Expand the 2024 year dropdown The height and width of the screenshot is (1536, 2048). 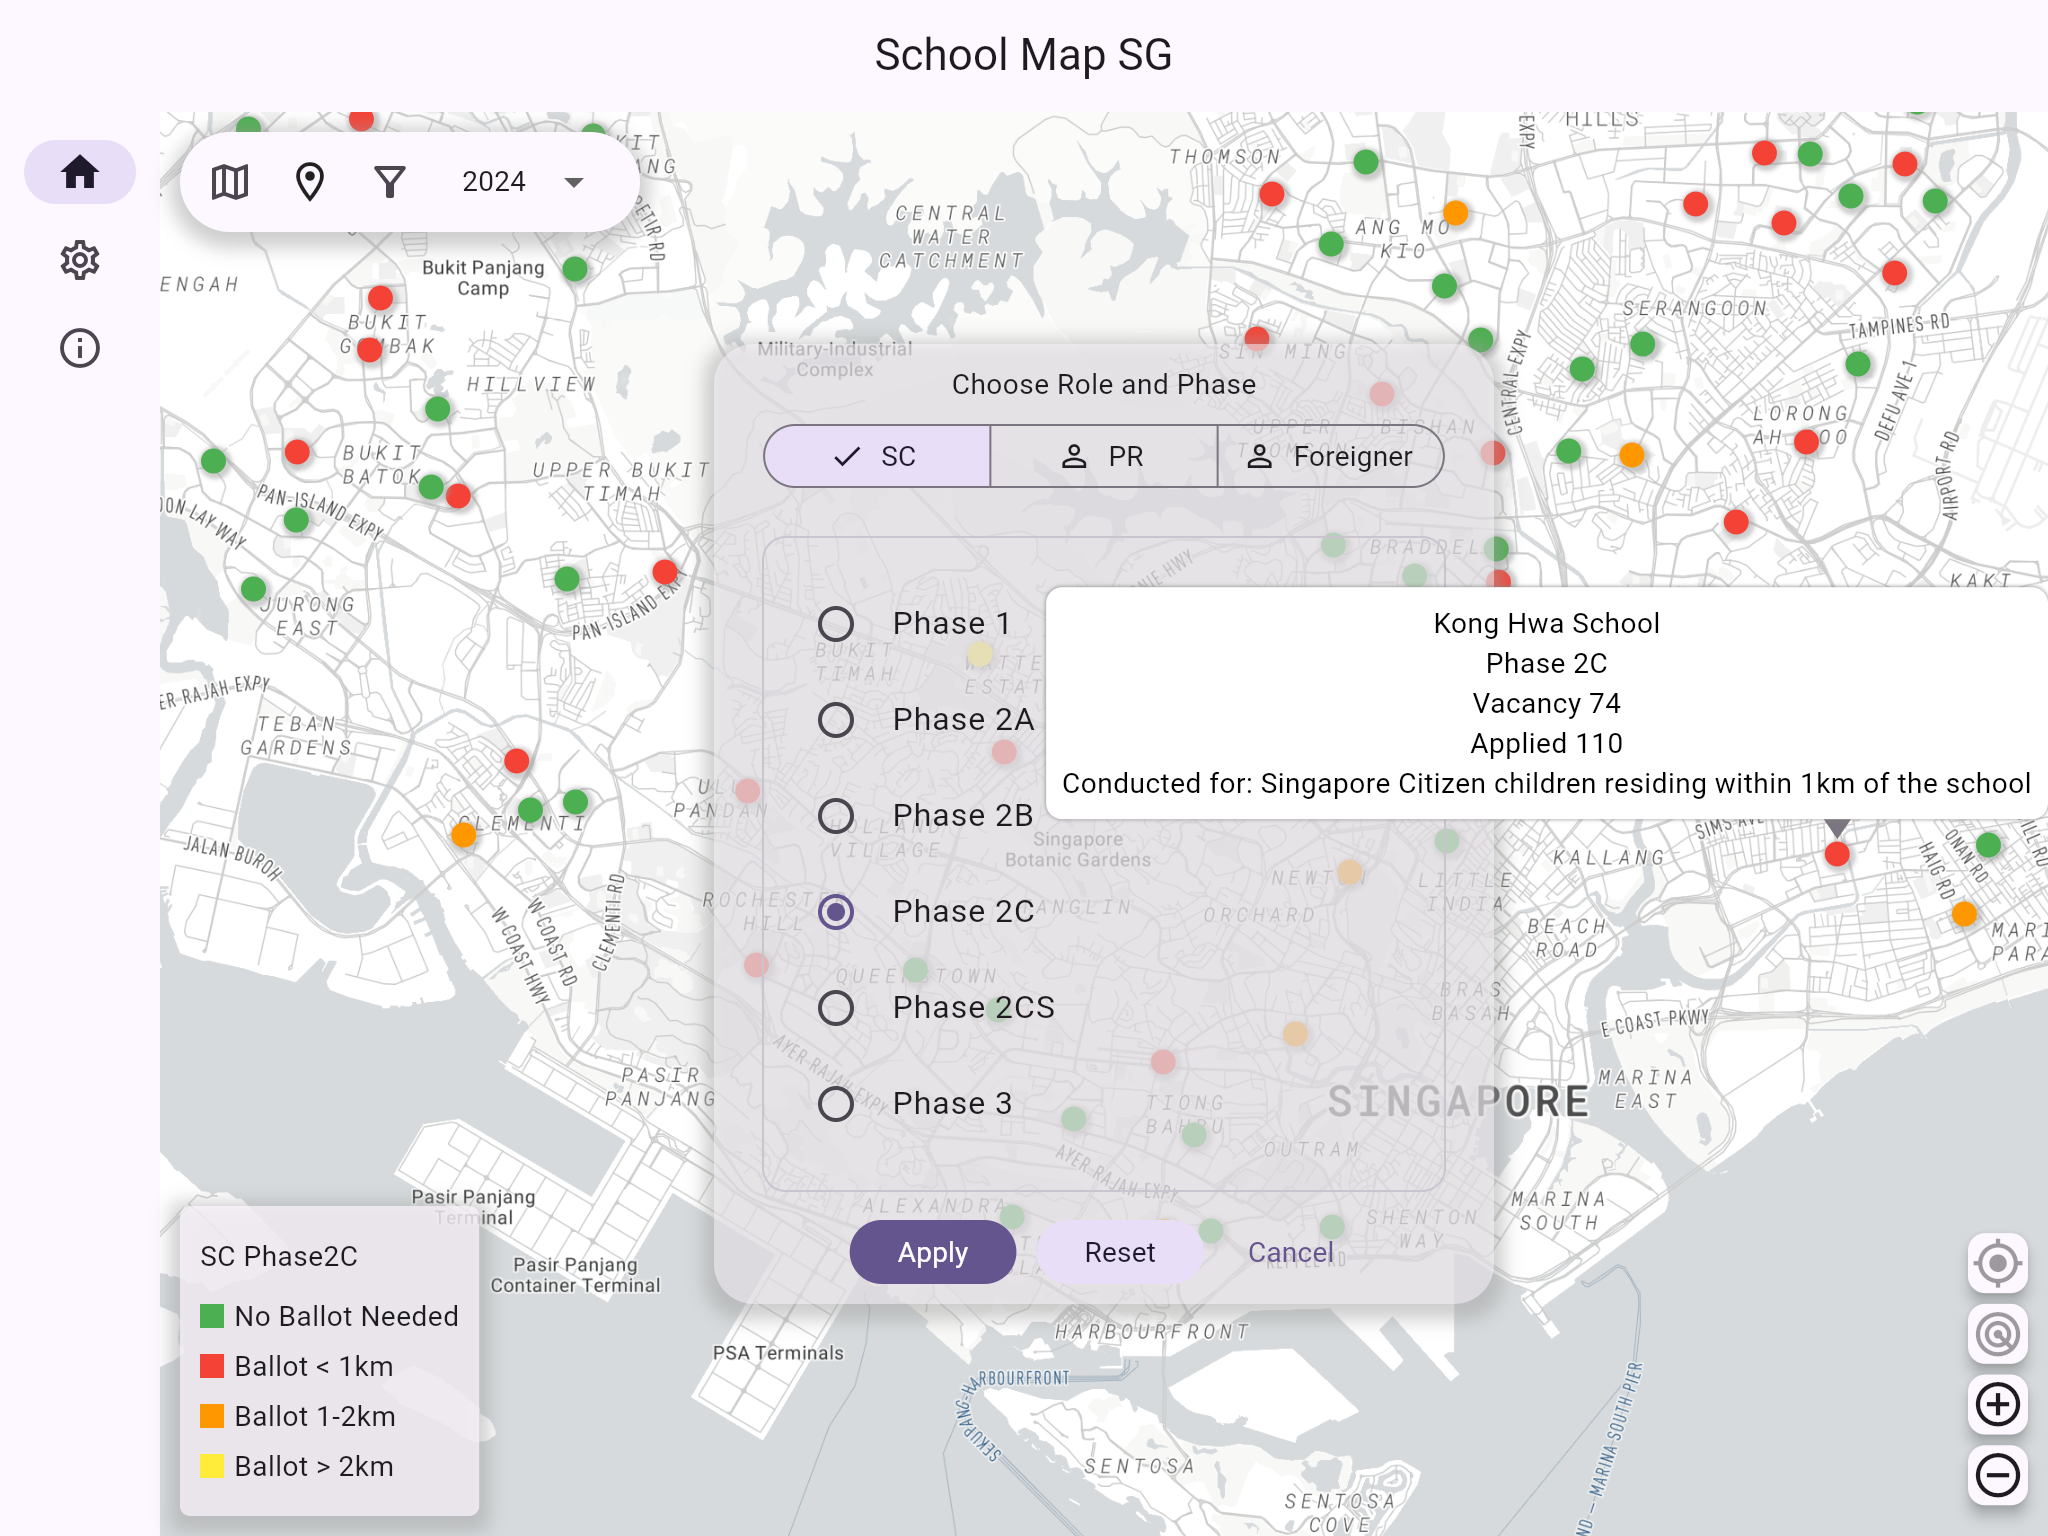(523, 182)
